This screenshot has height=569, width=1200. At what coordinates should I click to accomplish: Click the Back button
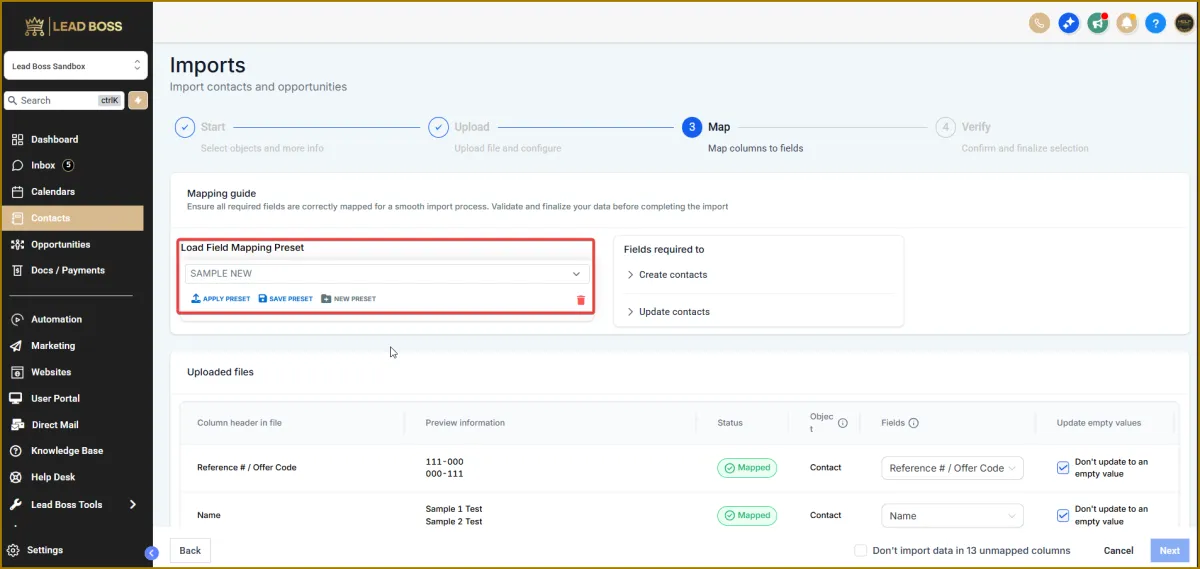(190, 550)
